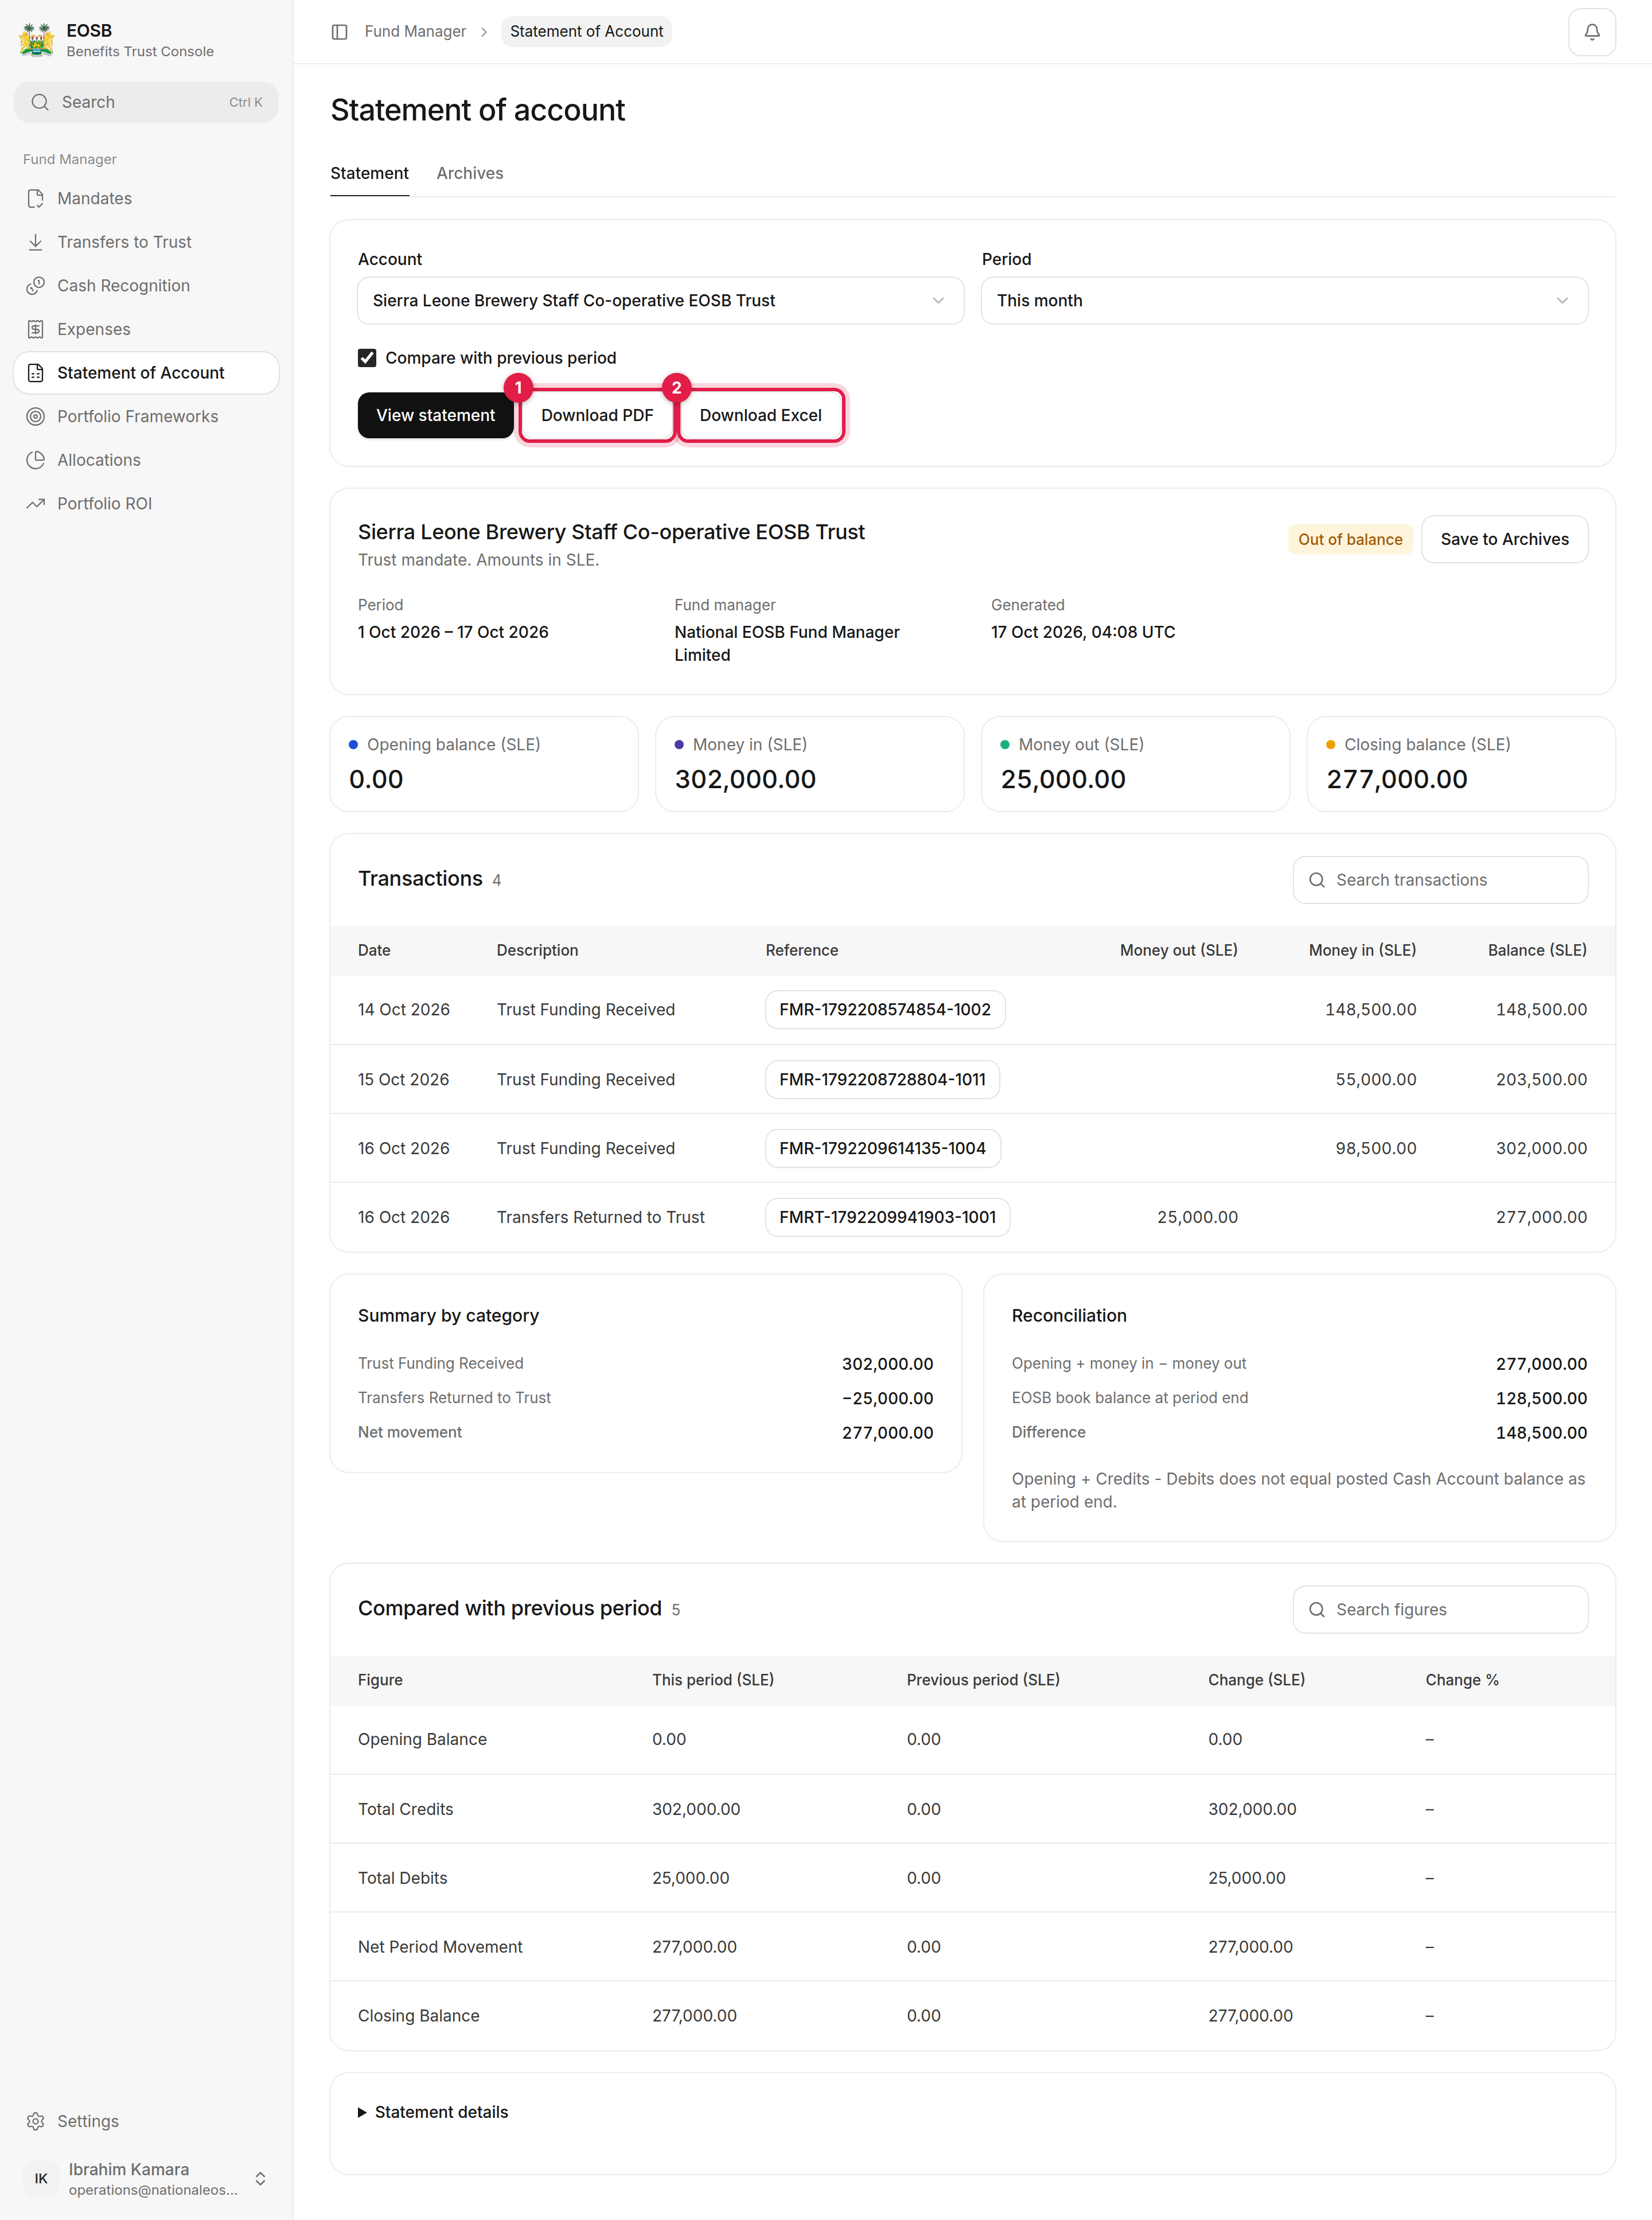Click the Statement of Account sidebar icon
This screenshot has width=1652, height=2220.
coord(36,373)
